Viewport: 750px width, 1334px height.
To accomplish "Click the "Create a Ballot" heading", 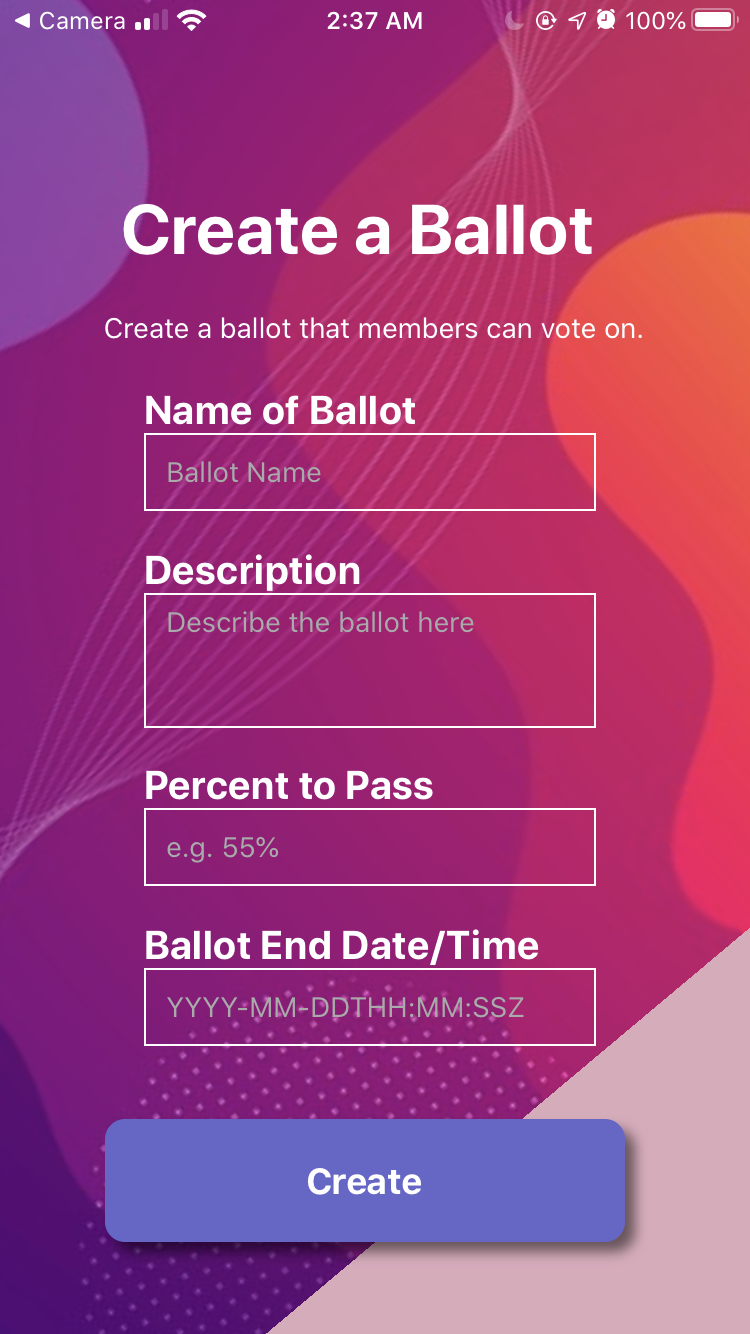I will click(x=358, y=230).
